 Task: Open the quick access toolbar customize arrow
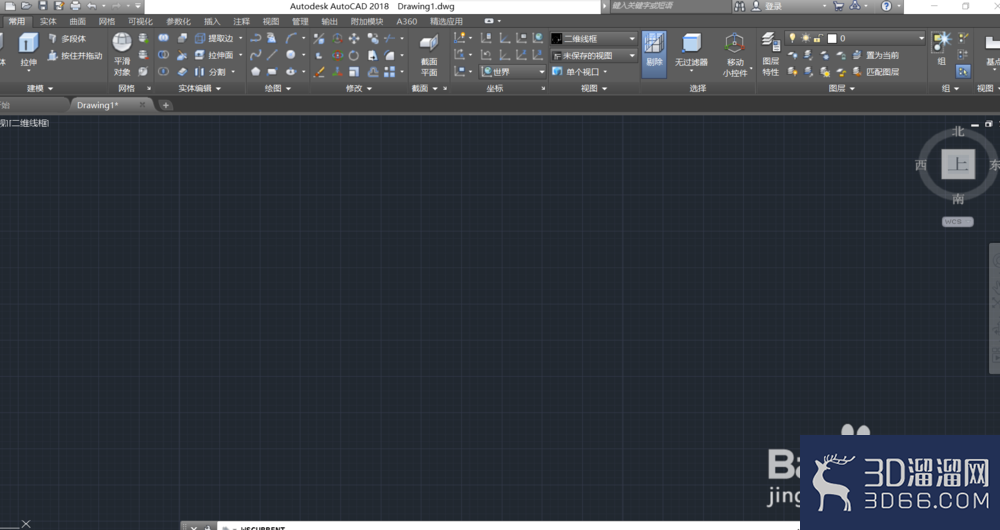coord(138,6)
